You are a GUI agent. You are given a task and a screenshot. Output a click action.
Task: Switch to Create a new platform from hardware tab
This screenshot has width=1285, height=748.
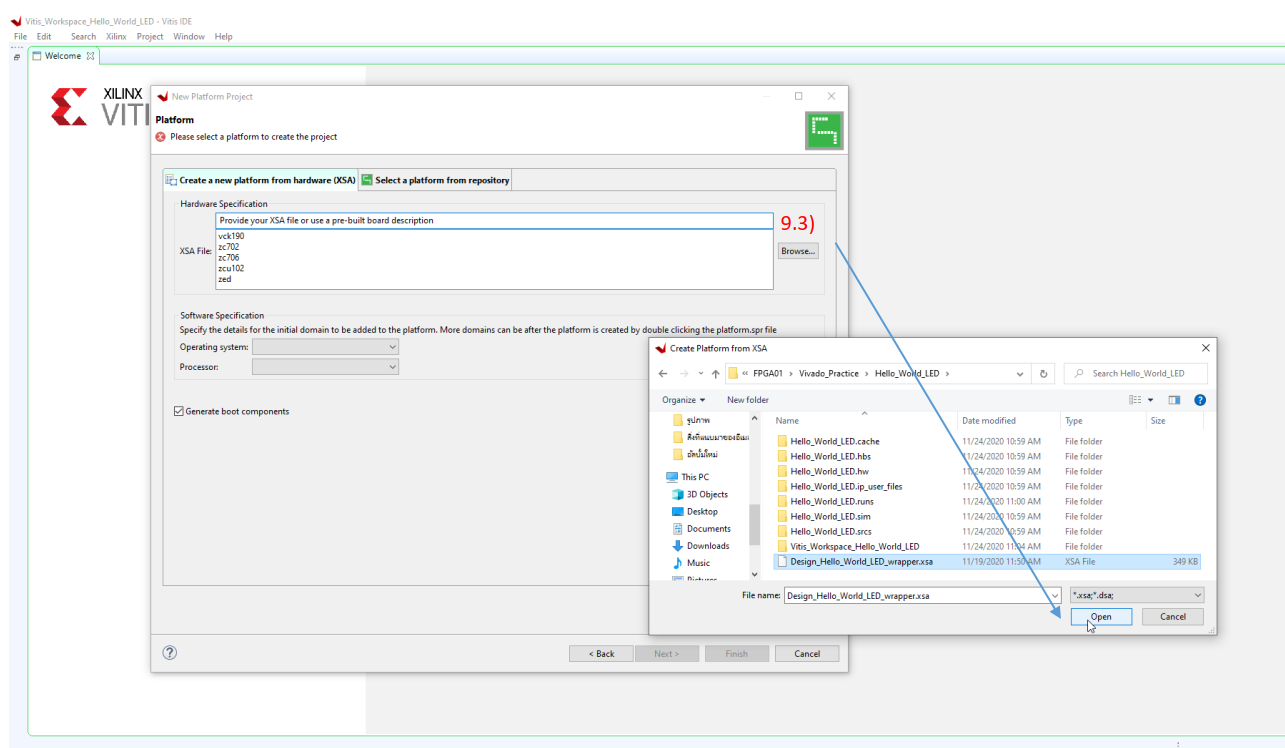tap(260, 180)
